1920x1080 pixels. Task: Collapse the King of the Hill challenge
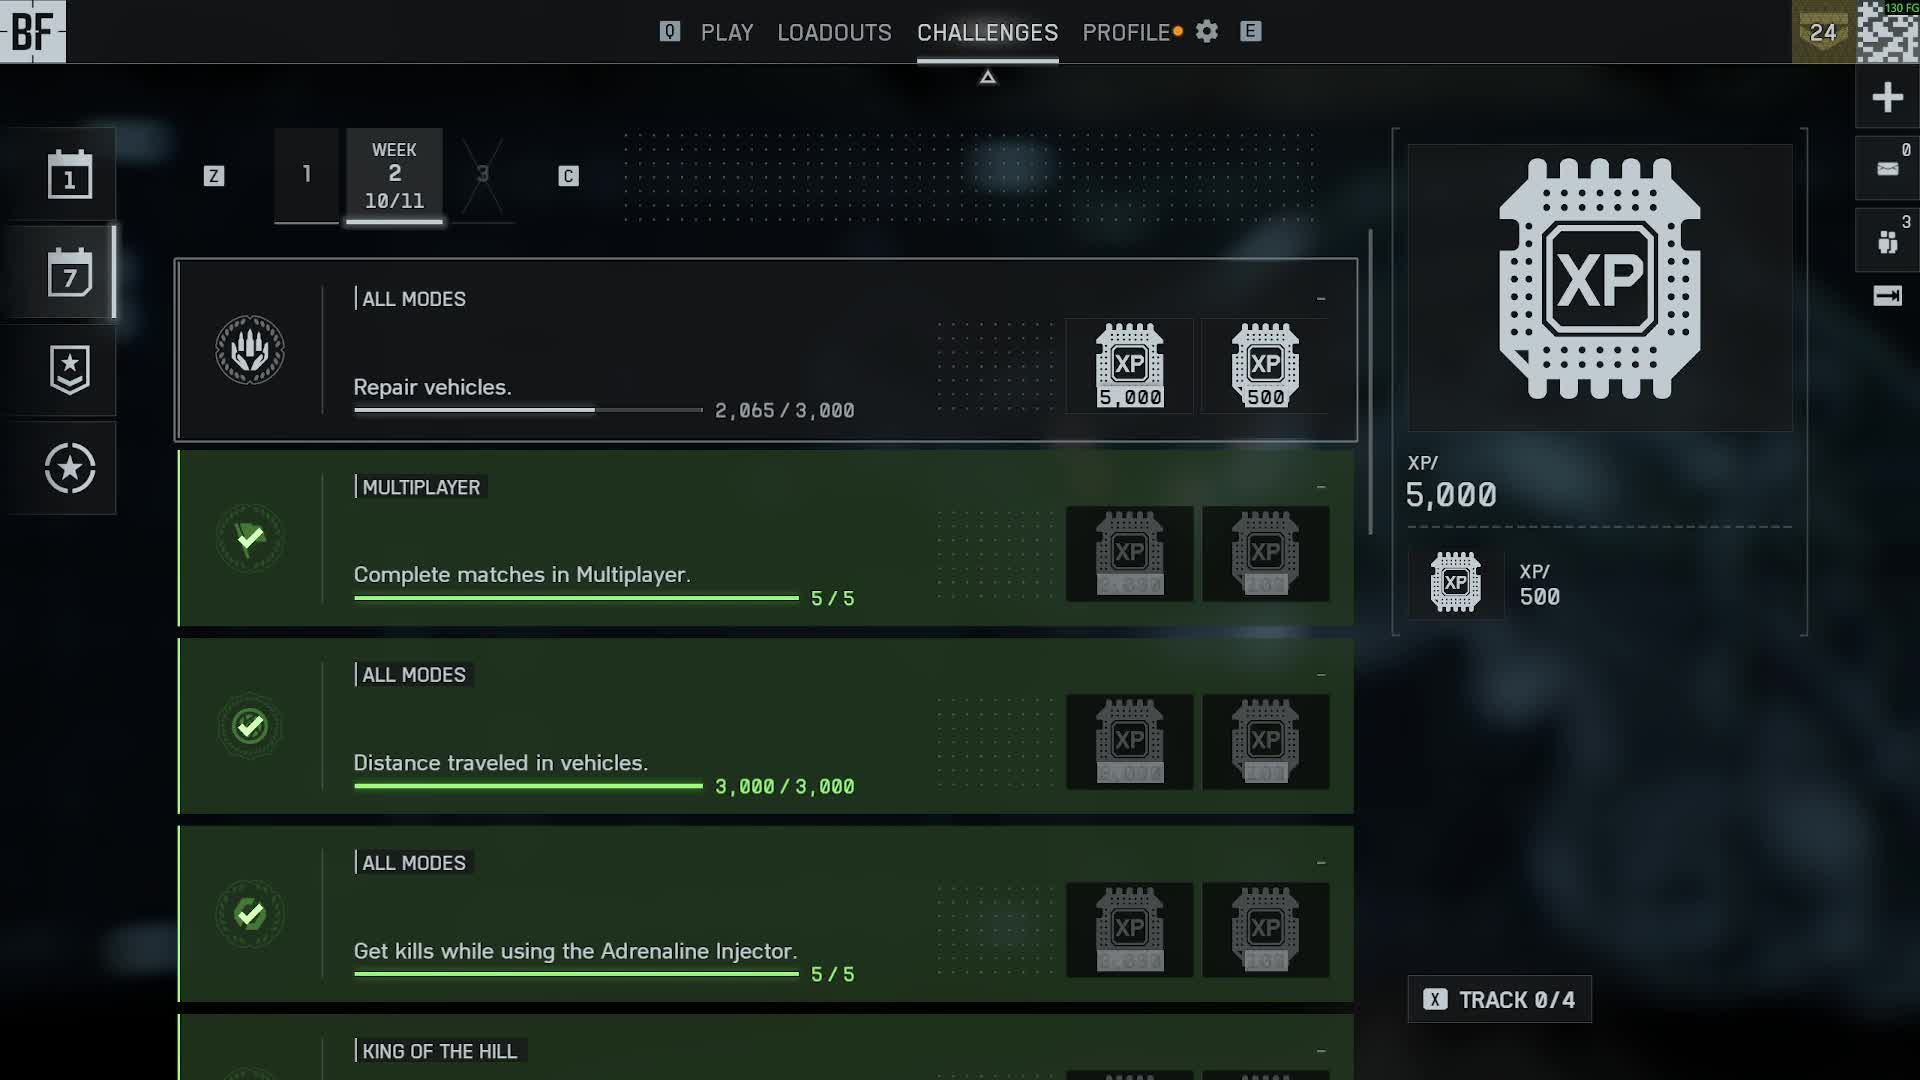click(1321, 1051)
